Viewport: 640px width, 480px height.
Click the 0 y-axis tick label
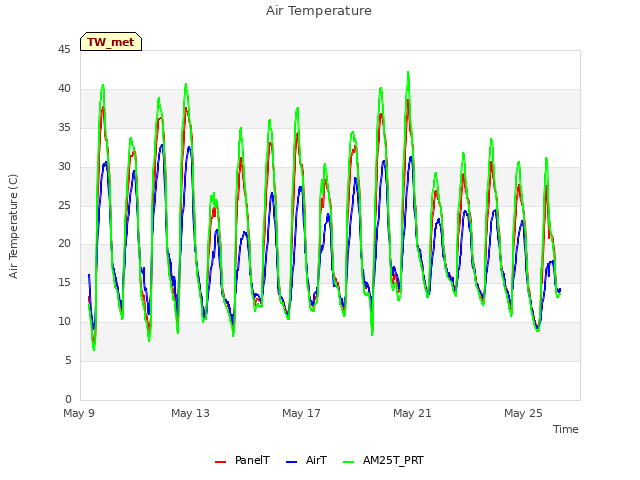point(68,399)
